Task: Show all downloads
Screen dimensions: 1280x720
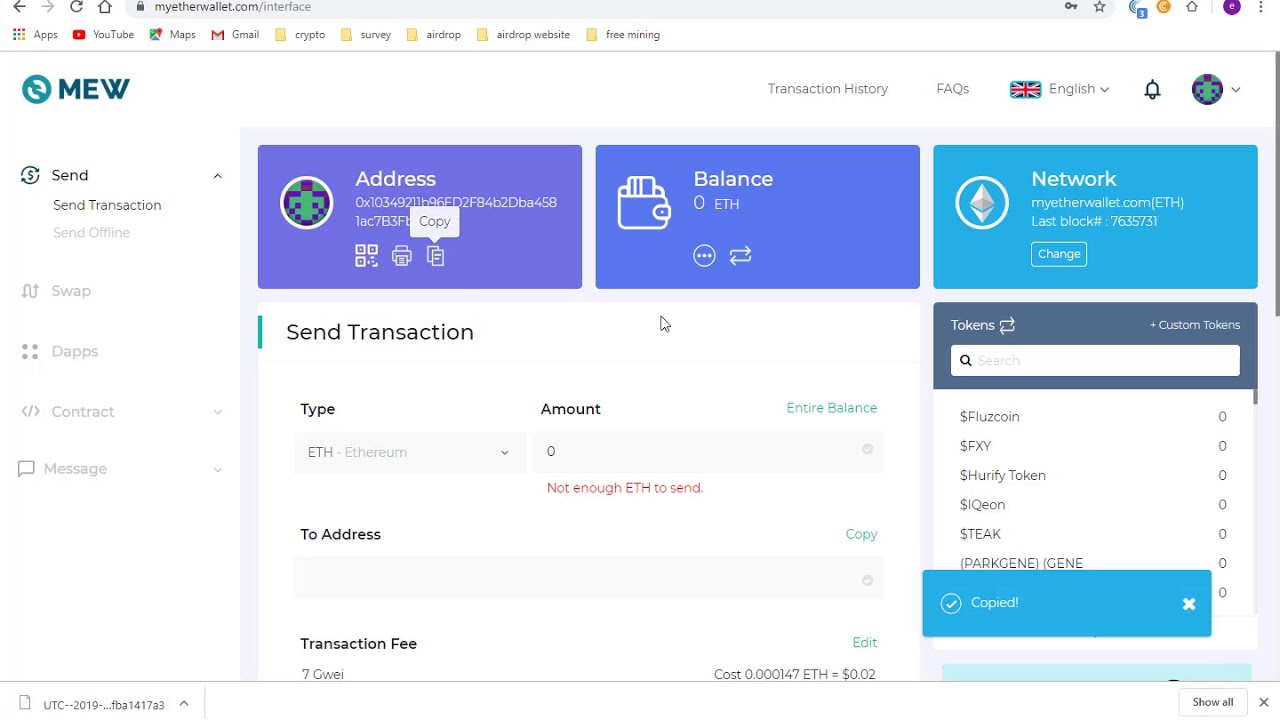Action: click(1213, 702)
